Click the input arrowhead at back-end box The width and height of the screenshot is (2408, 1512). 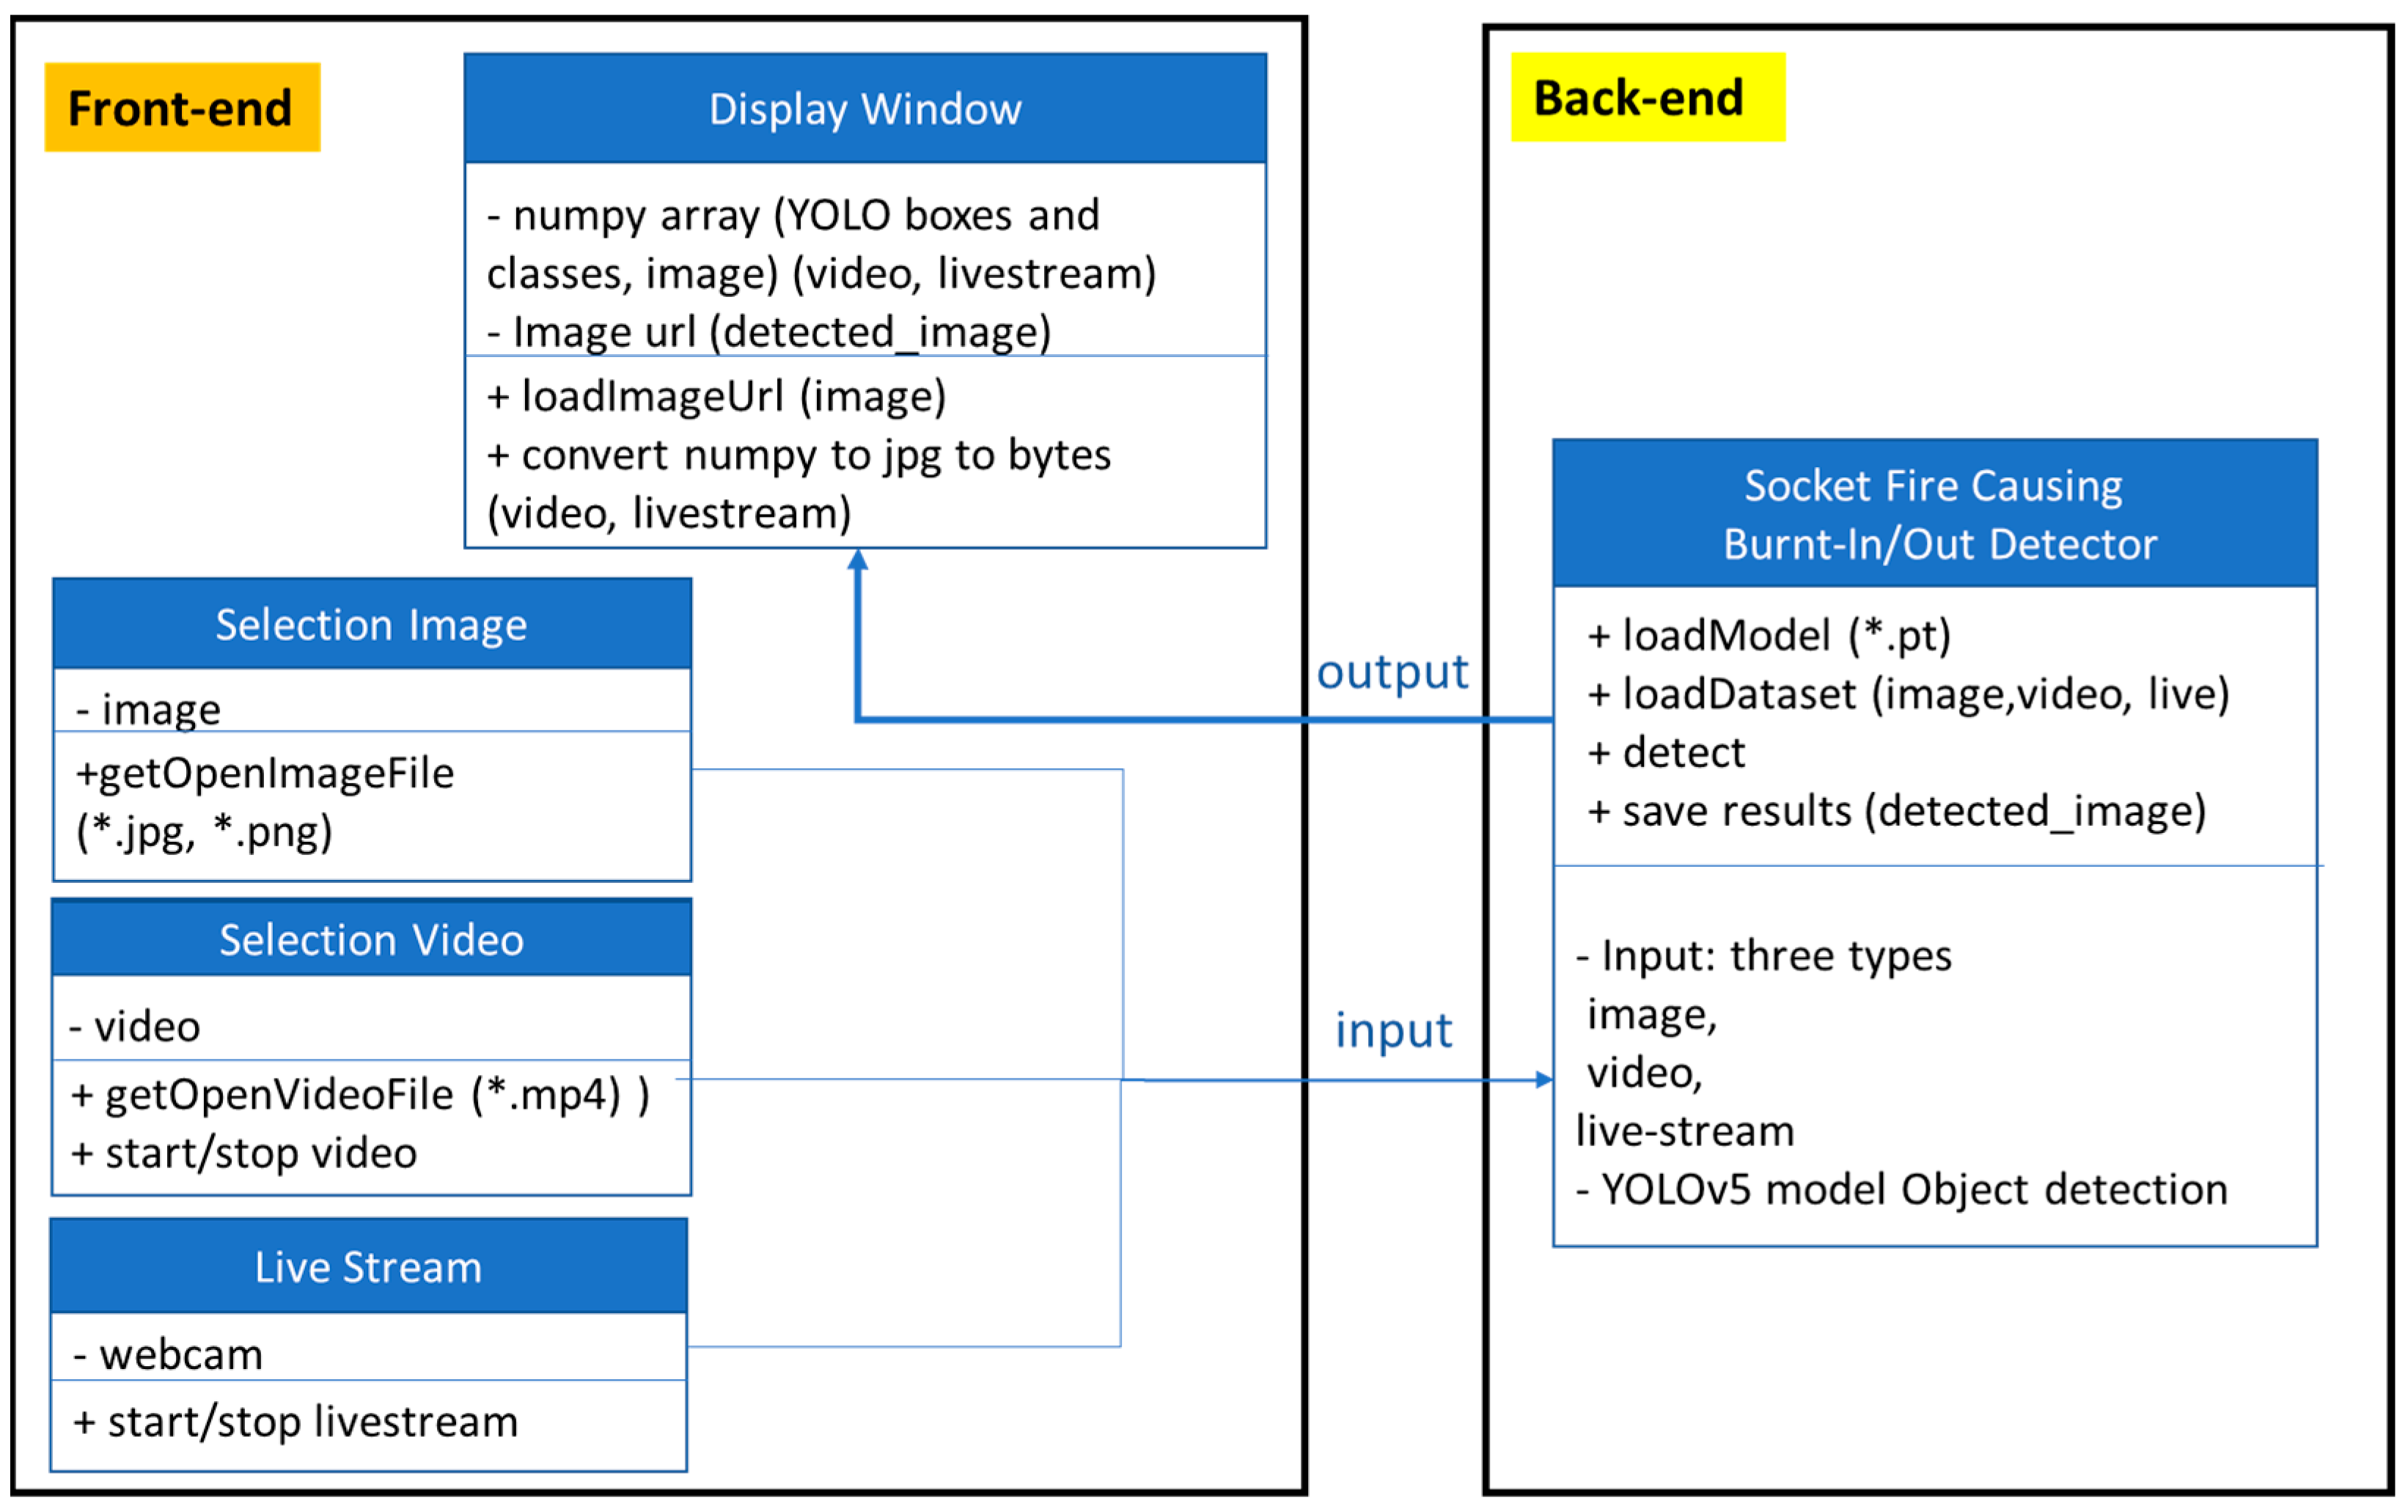pyautogui.click(x=1544, y=1079)
